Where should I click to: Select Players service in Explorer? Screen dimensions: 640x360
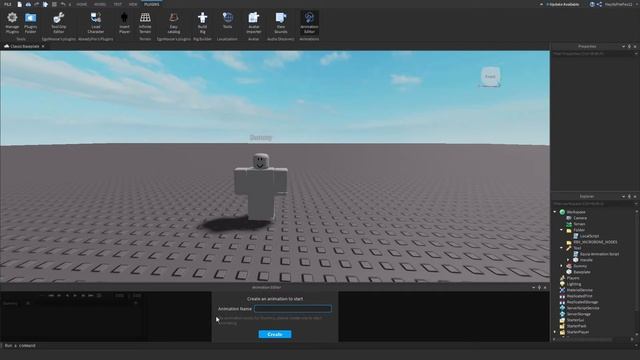point(573,278)
